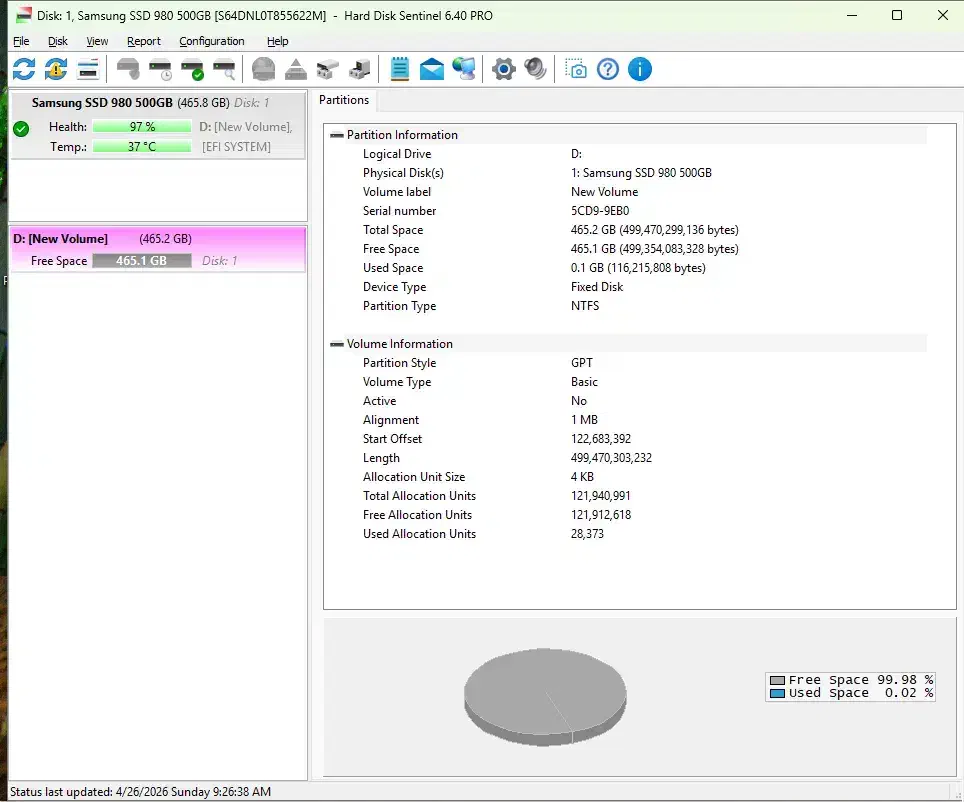
Task: Click the gray globe disk toolbar icon
Action: click(x=264, y=69)
